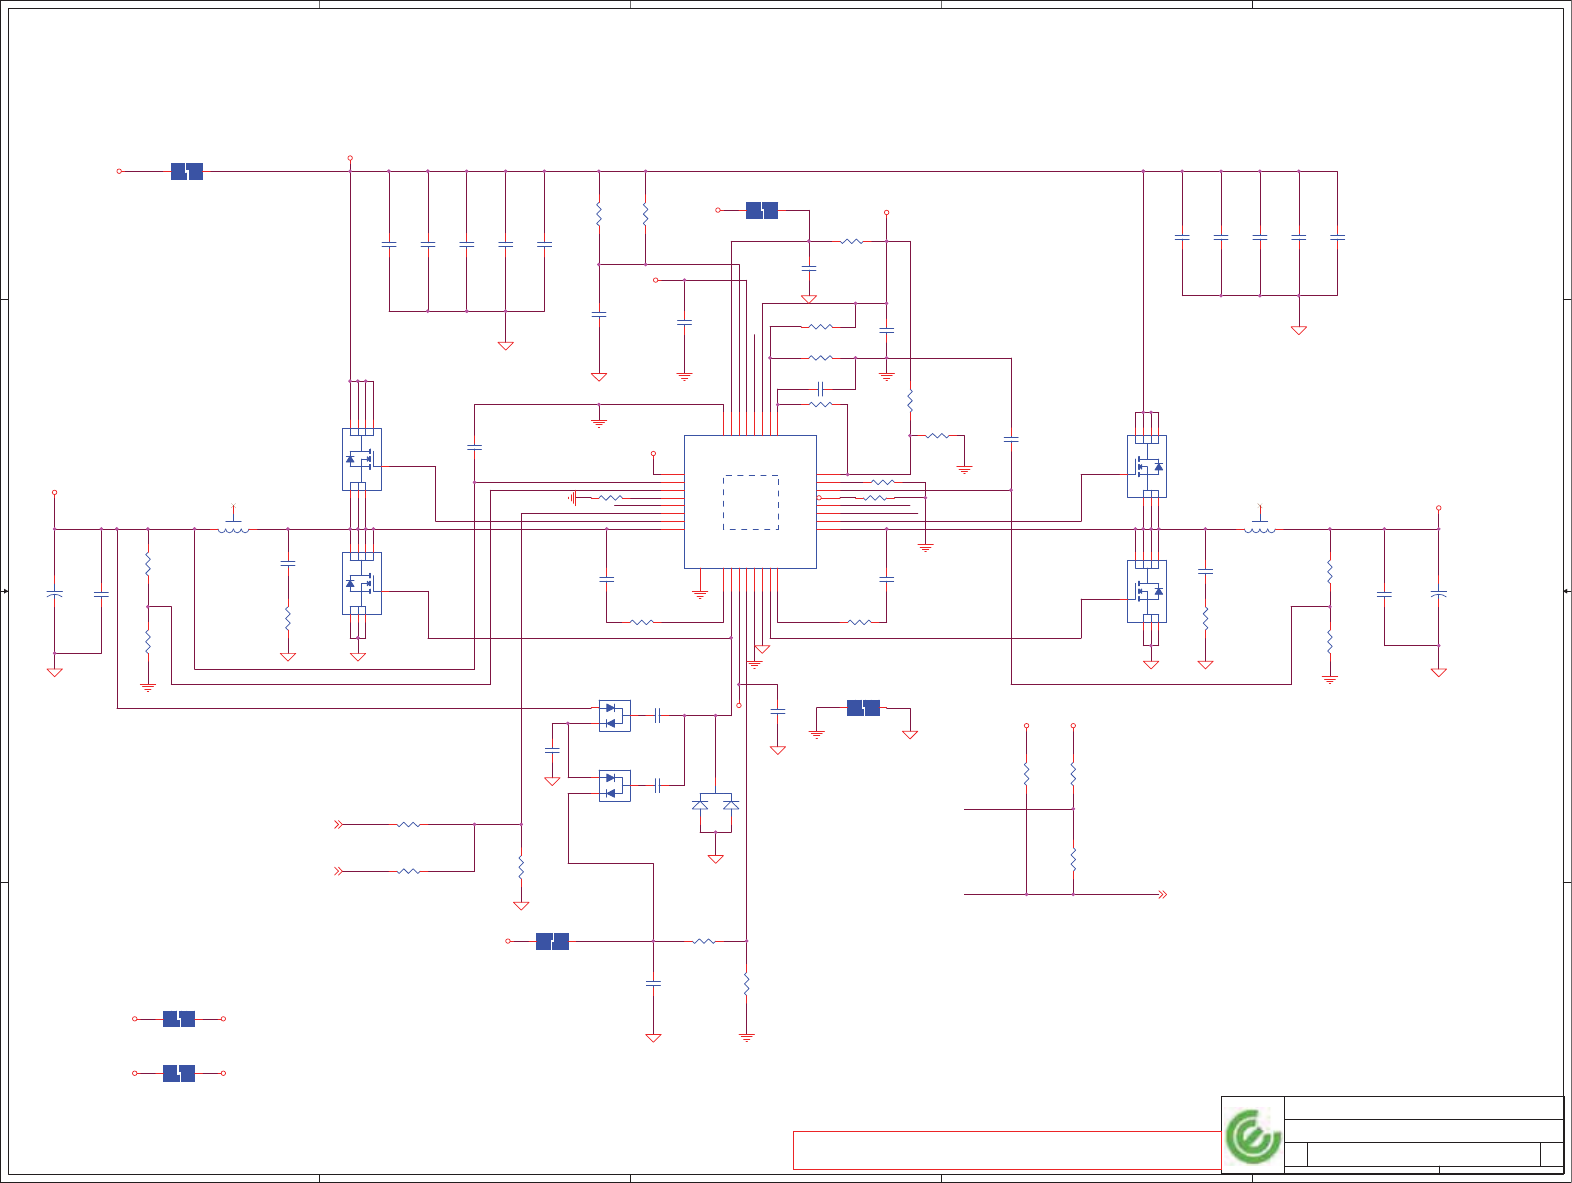Select the upper MOSFET on the left side
Image resolution: width=1572 pixels, height=1183 pixels.
(x=361, y=459)
